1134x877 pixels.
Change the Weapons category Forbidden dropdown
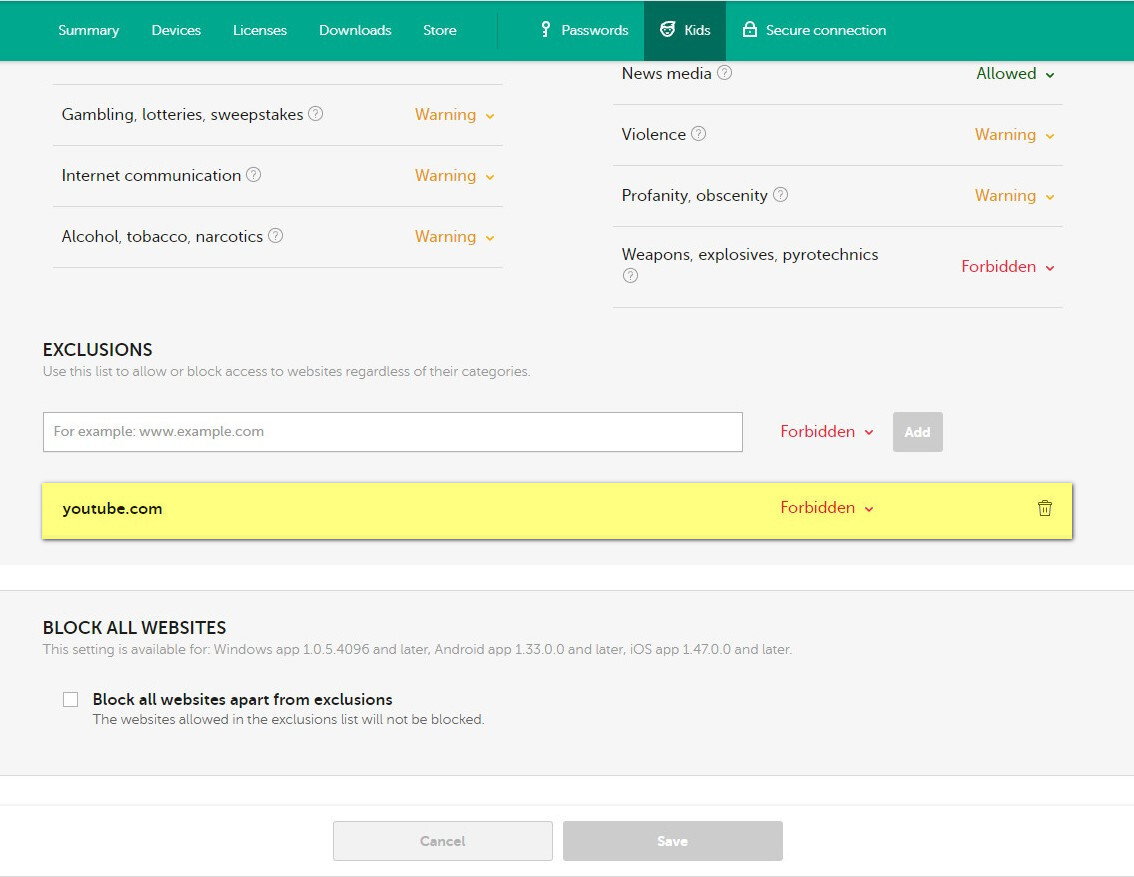[1008, 267]
